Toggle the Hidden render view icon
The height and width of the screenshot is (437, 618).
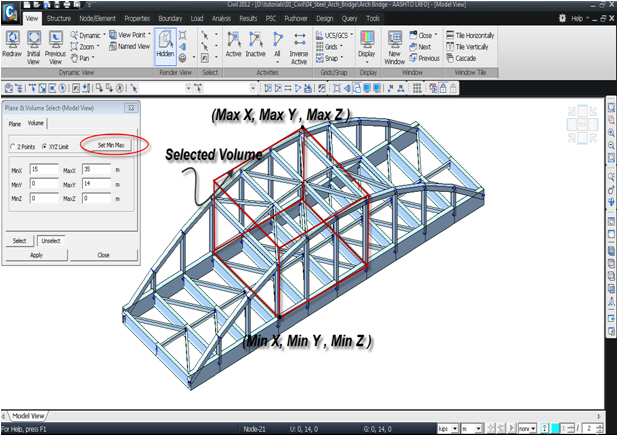click(x=166, y=47)
